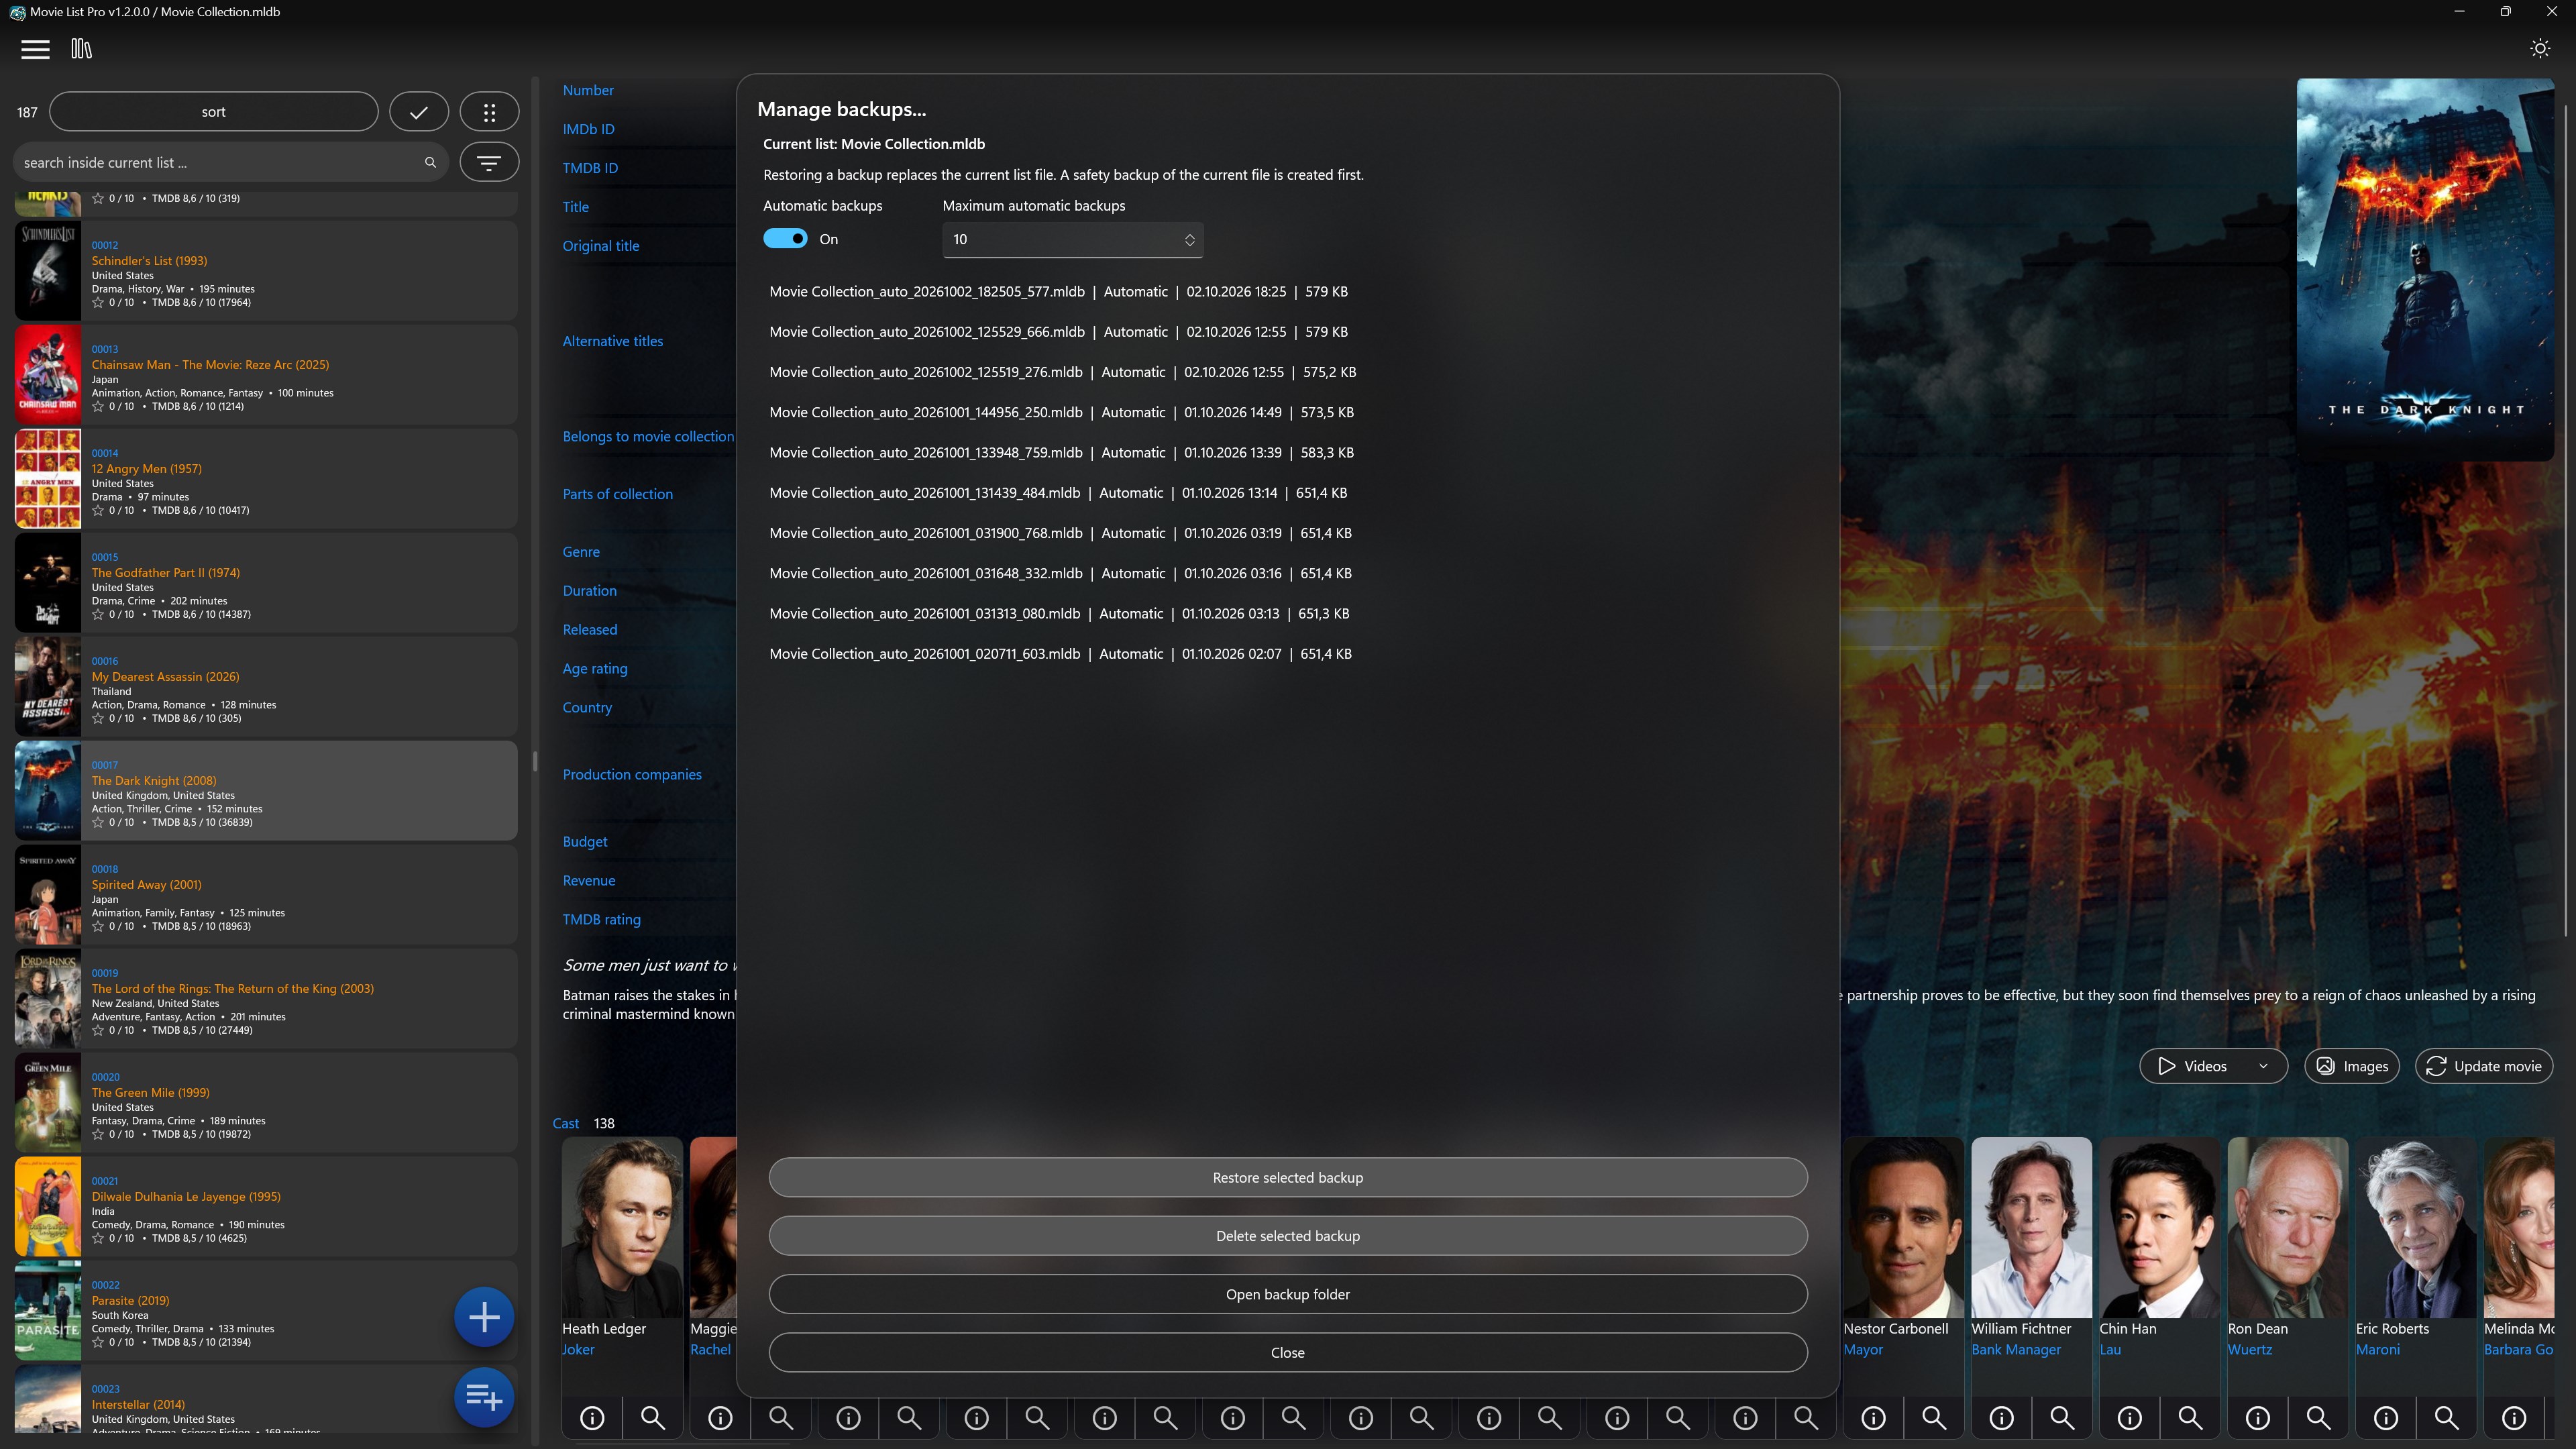
Task: Click info icon under Nestor Carbonell
Action: [1874, 1418]
